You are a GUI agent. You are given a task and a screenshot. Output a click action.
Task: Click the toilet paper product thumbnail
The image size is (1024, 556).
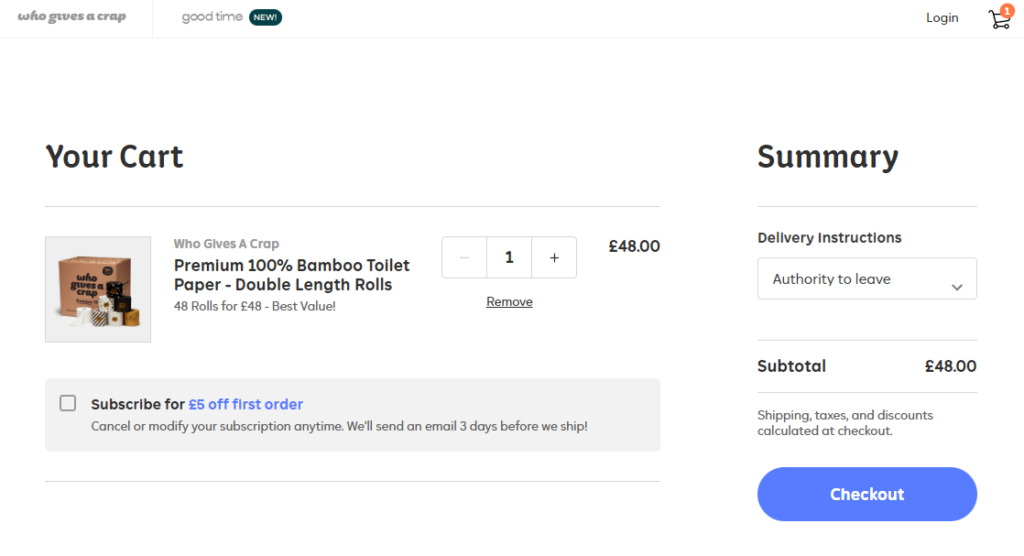(98, 289)
